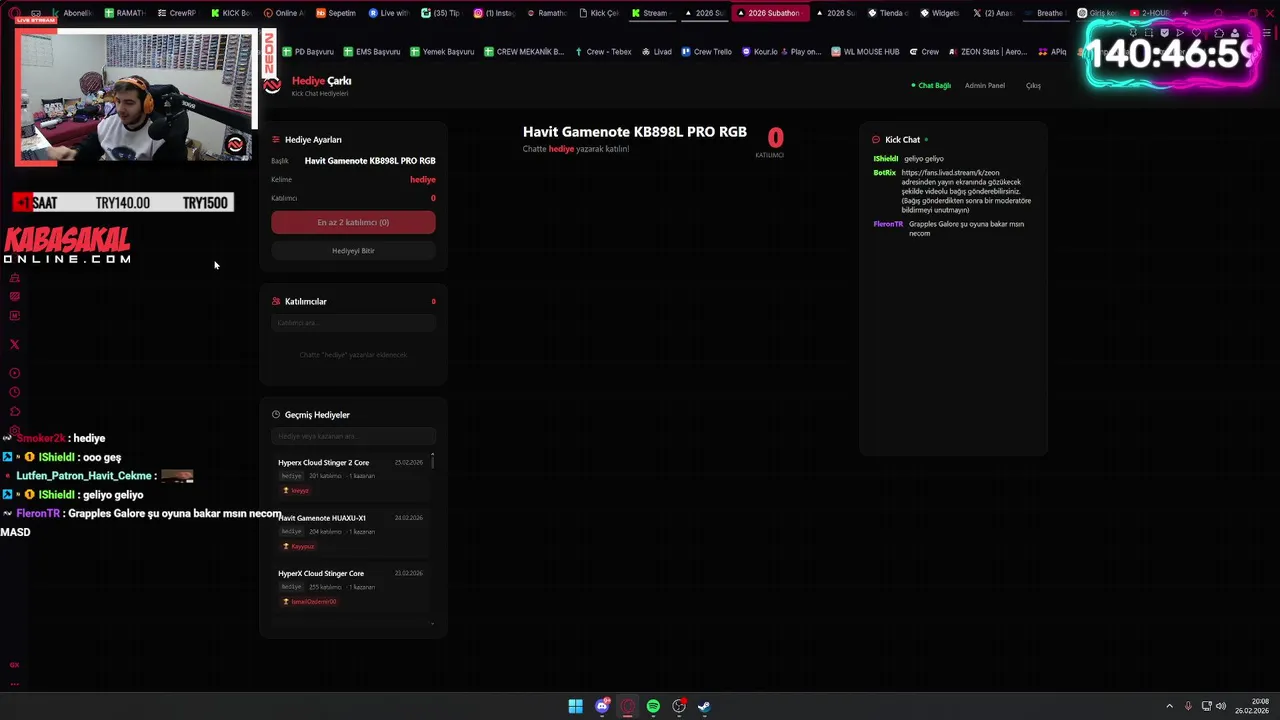
Task: Switch to the Sepetim browser tab
Action: coord(336,13)
